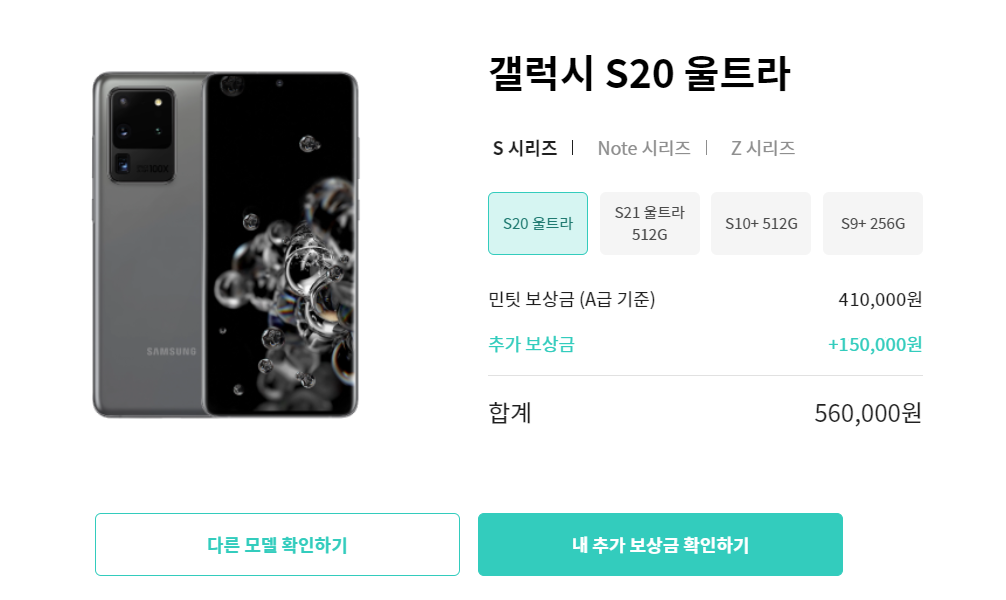Click the +150,000원 bonus amount

(x=875, y=344)
